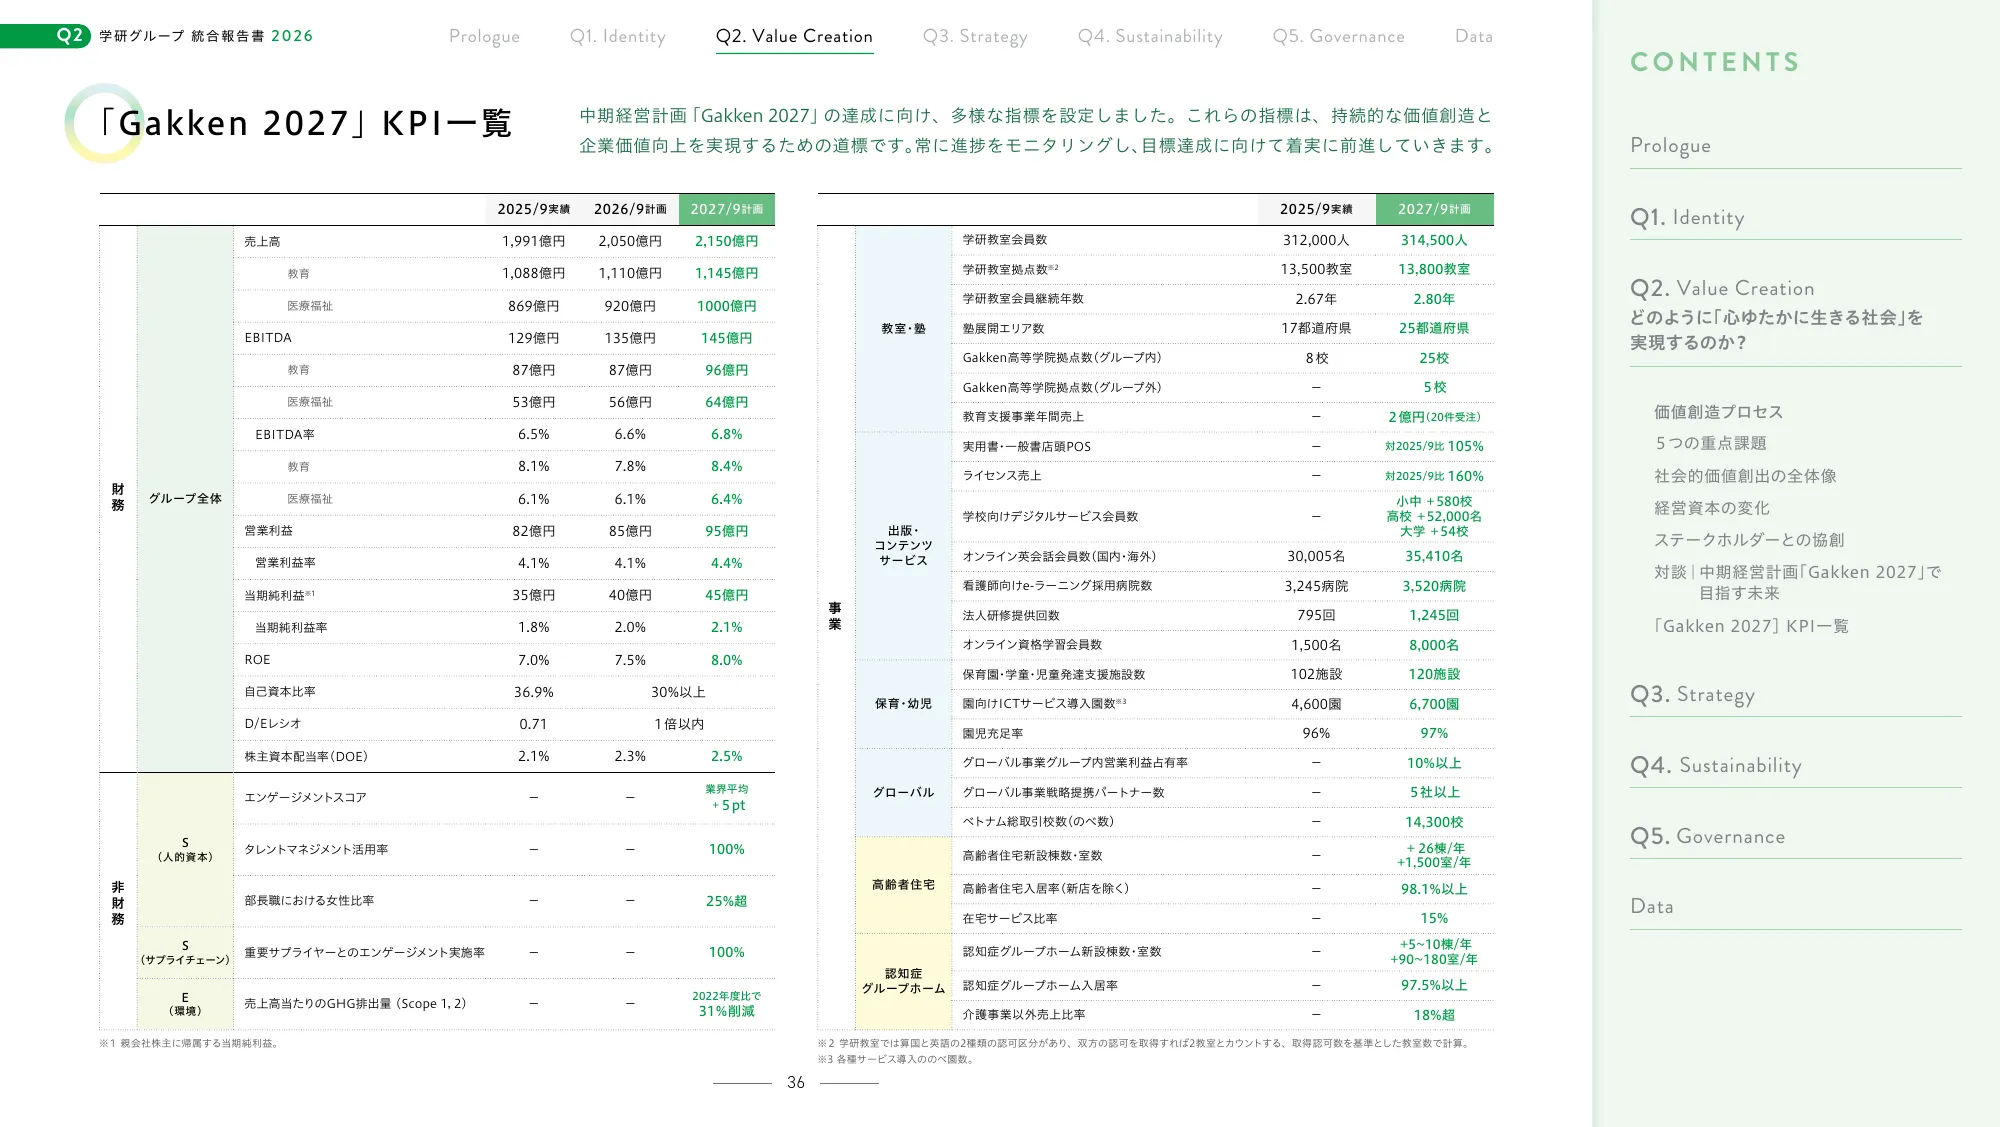The width and height of the screenshot is (2000, 1127).
Task: Click the エンゲージメントスコア row label
Action: 305,798
